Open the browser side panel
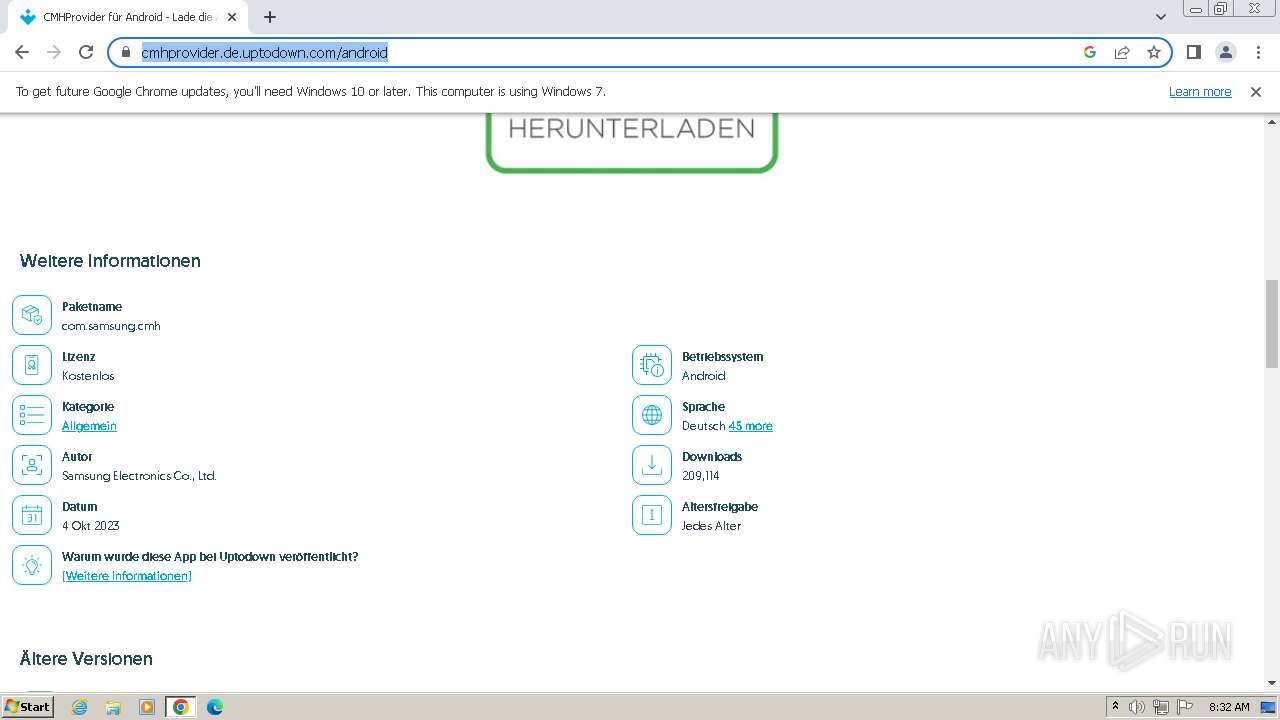The height and width of the screenshot is (720, 1280). [x=1193, y=52]
